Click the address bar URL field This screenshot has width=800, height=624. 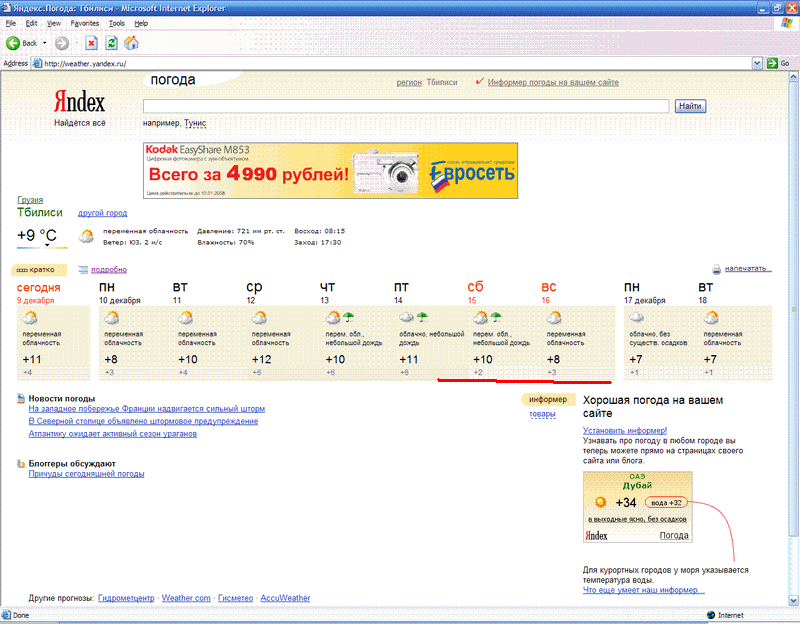[x=393, y=64]
